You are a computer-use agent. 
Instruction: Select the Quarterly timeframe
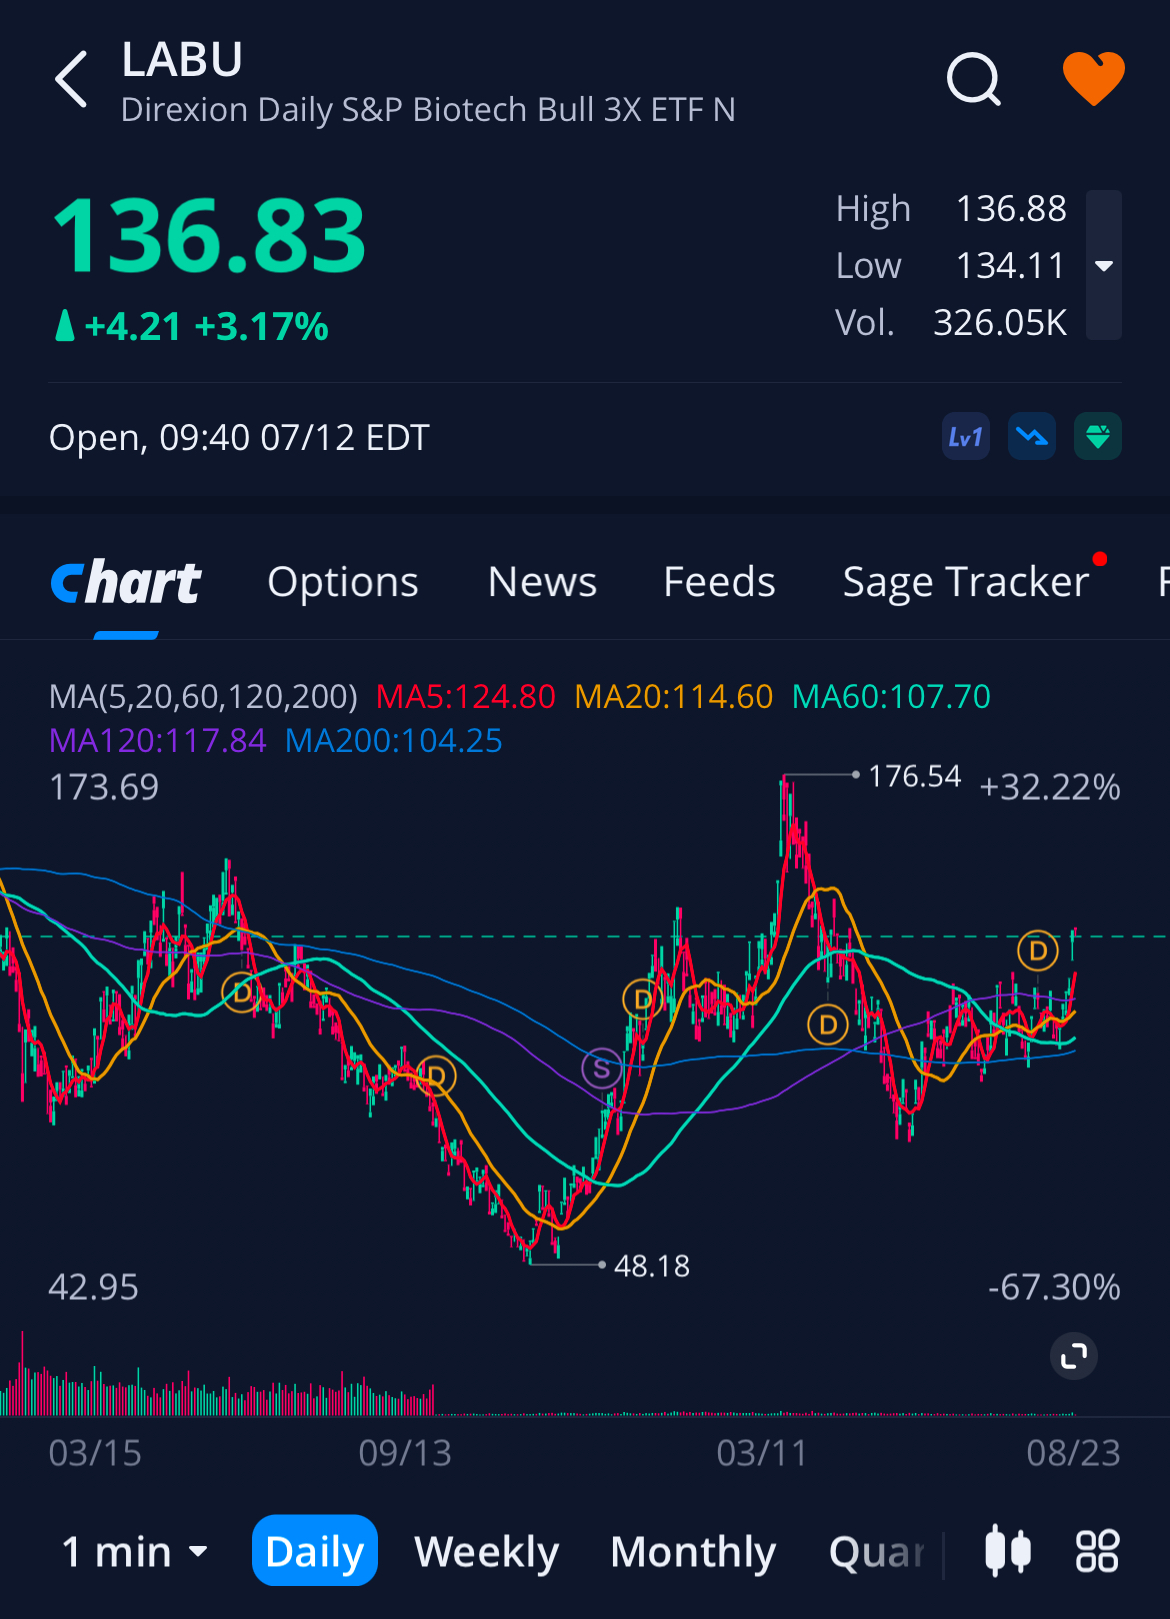(878, 1551)
